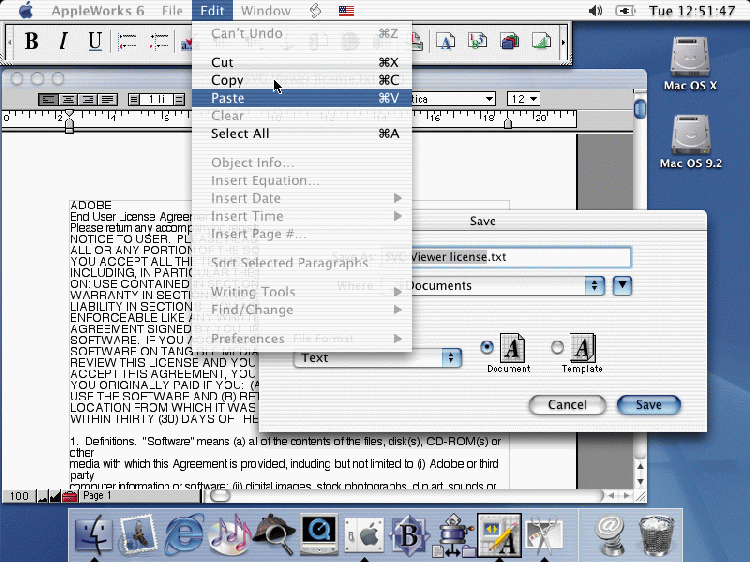
Task: Open the File menu
Action: (x=172, y=11)
